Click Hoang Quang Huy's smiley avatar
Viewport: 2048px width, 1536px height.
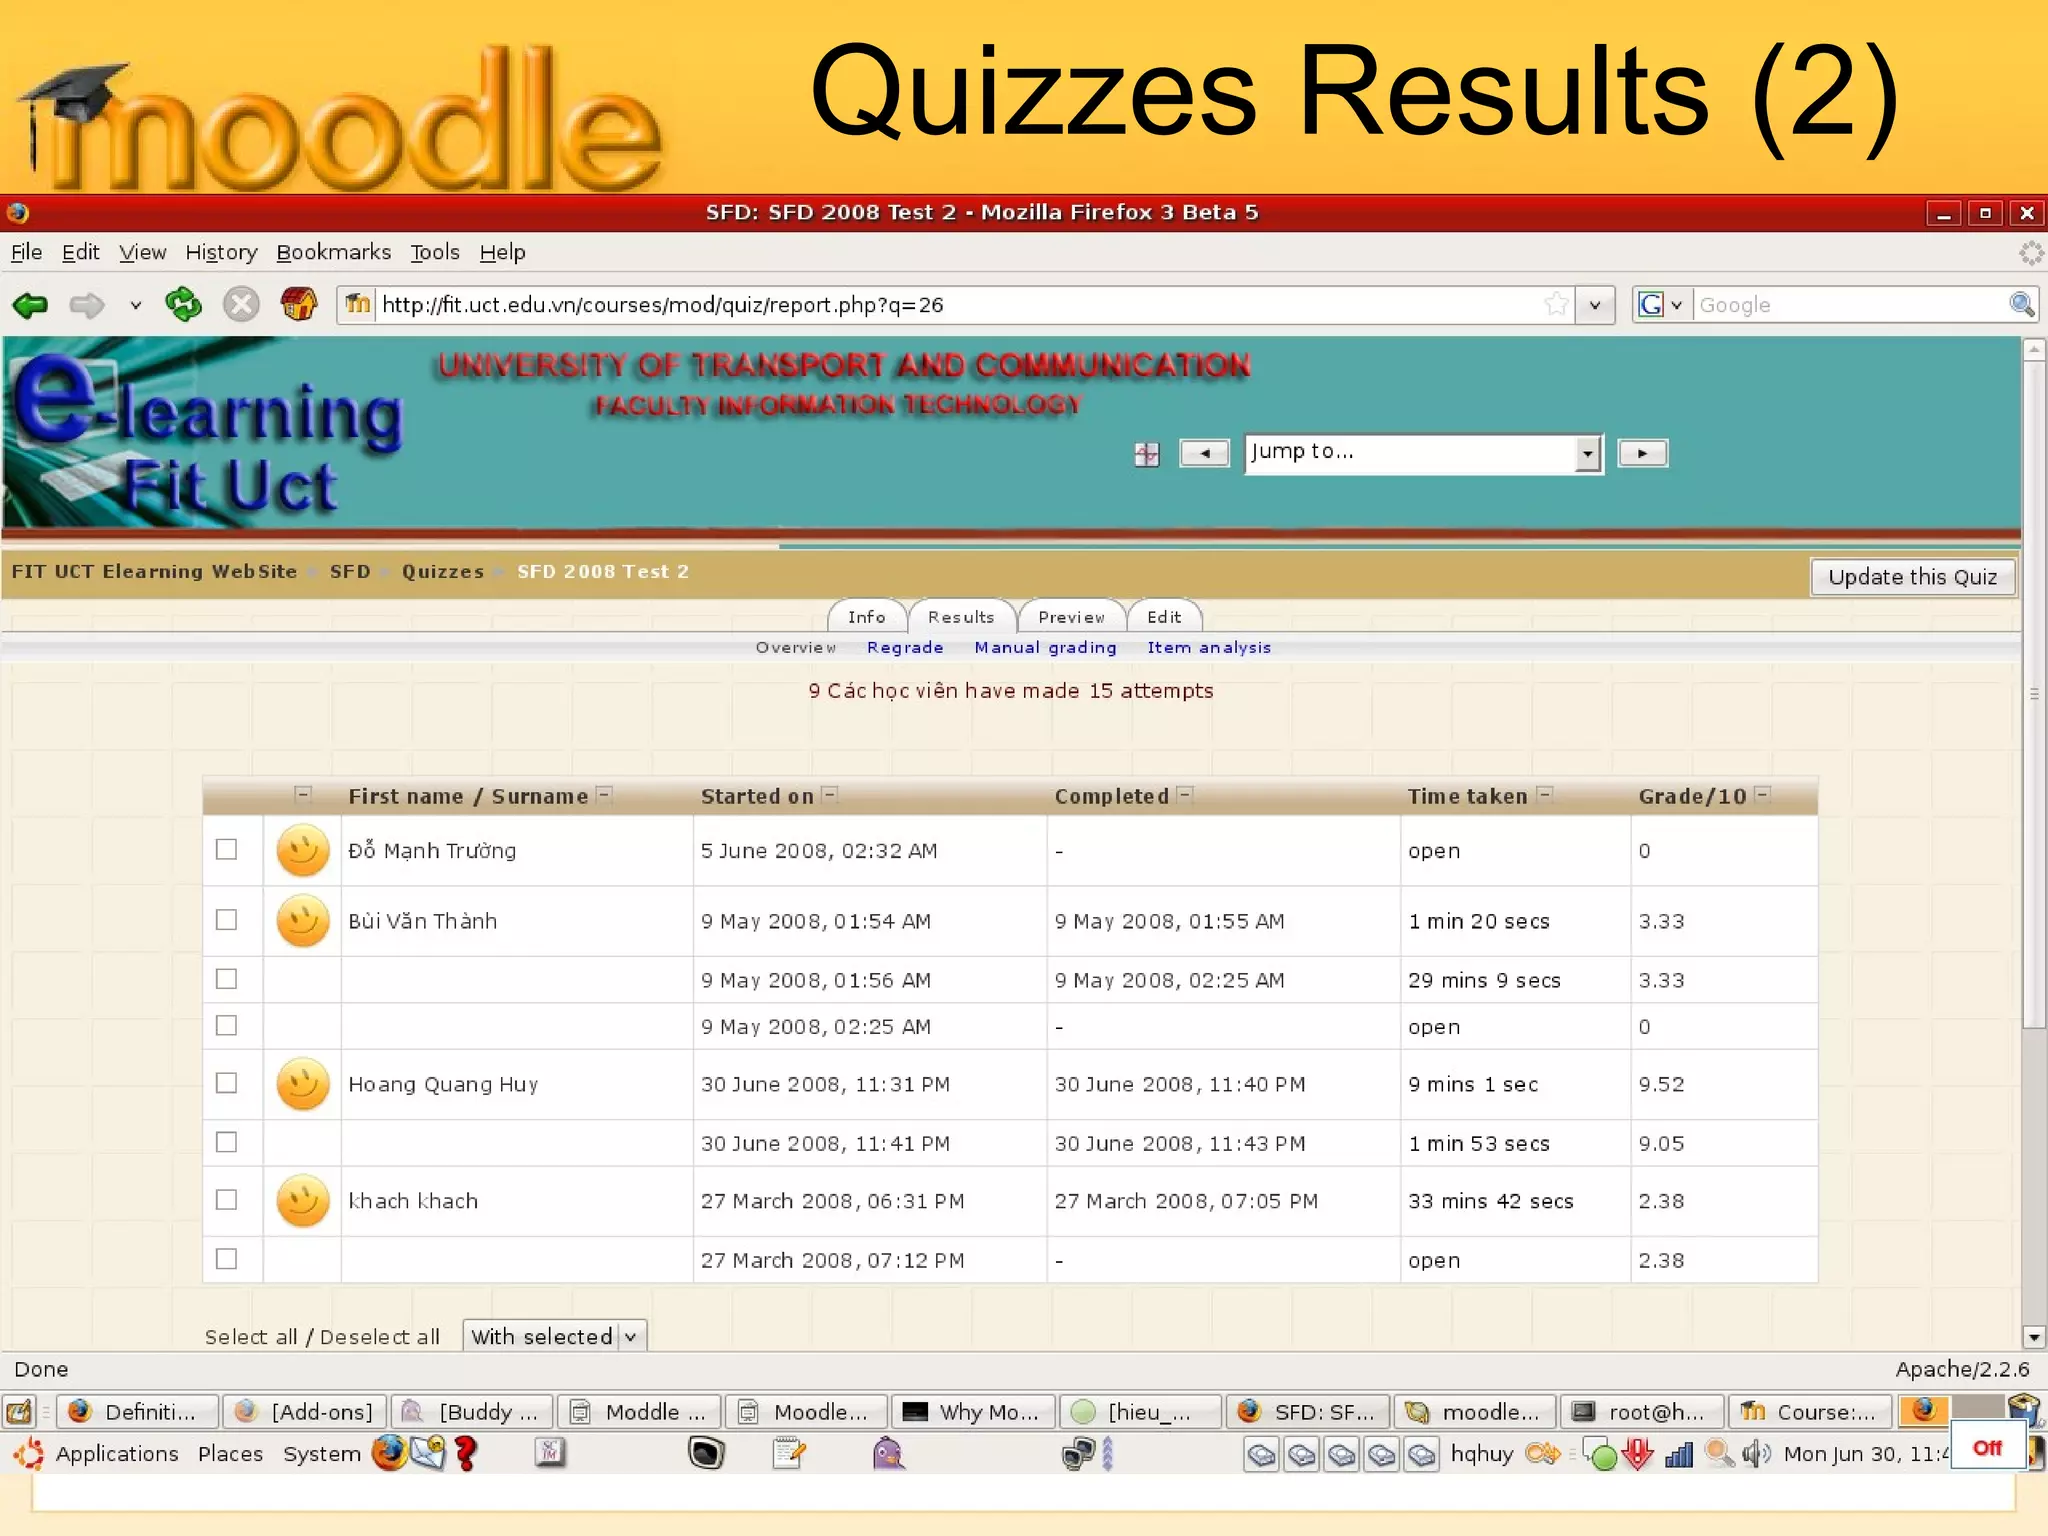click(x=303, y=1084)
